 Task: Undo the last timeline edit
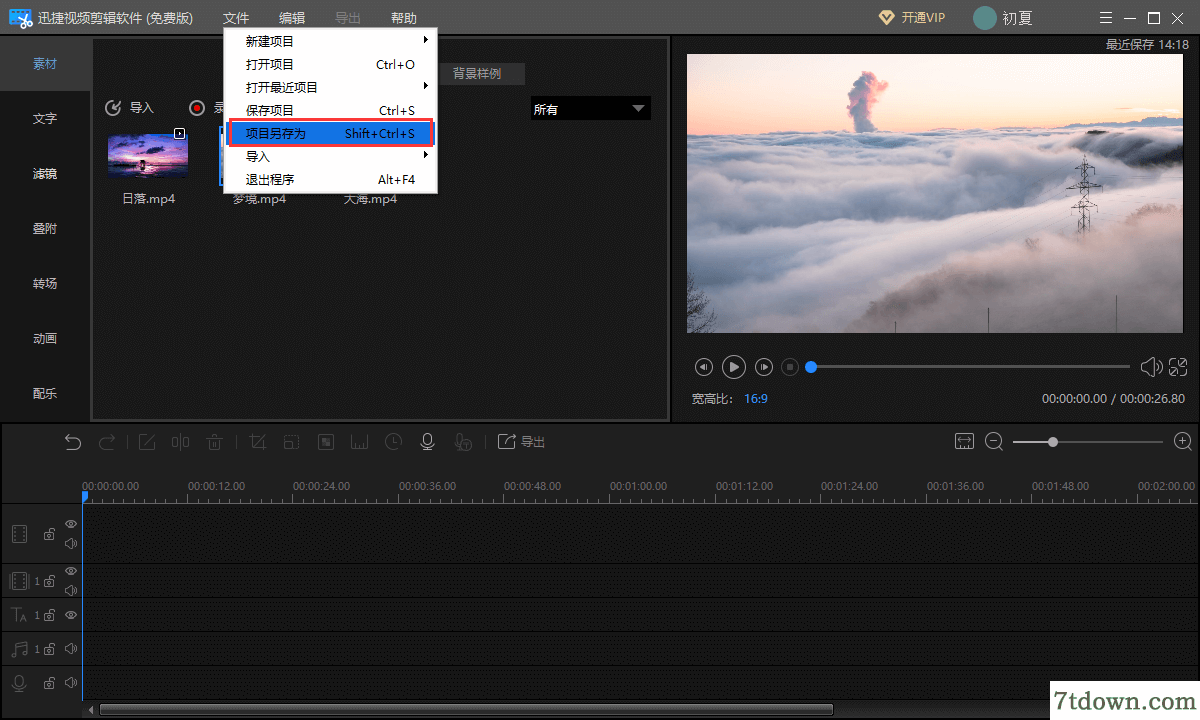point(73,442)
